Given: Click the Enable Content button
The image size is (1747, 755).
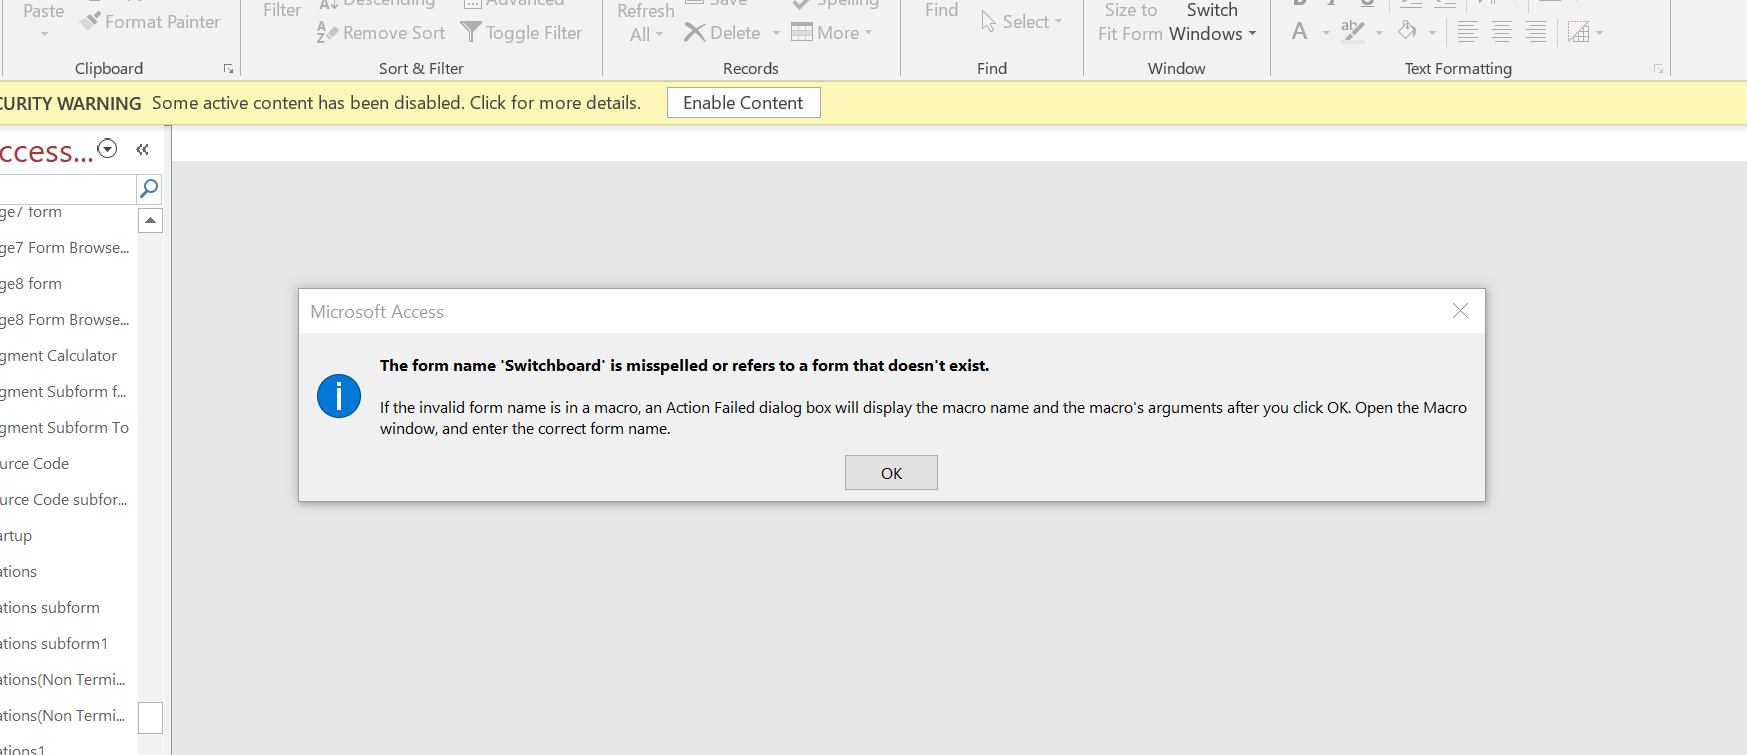Looking at the screenshot, I should coord(743,103).
